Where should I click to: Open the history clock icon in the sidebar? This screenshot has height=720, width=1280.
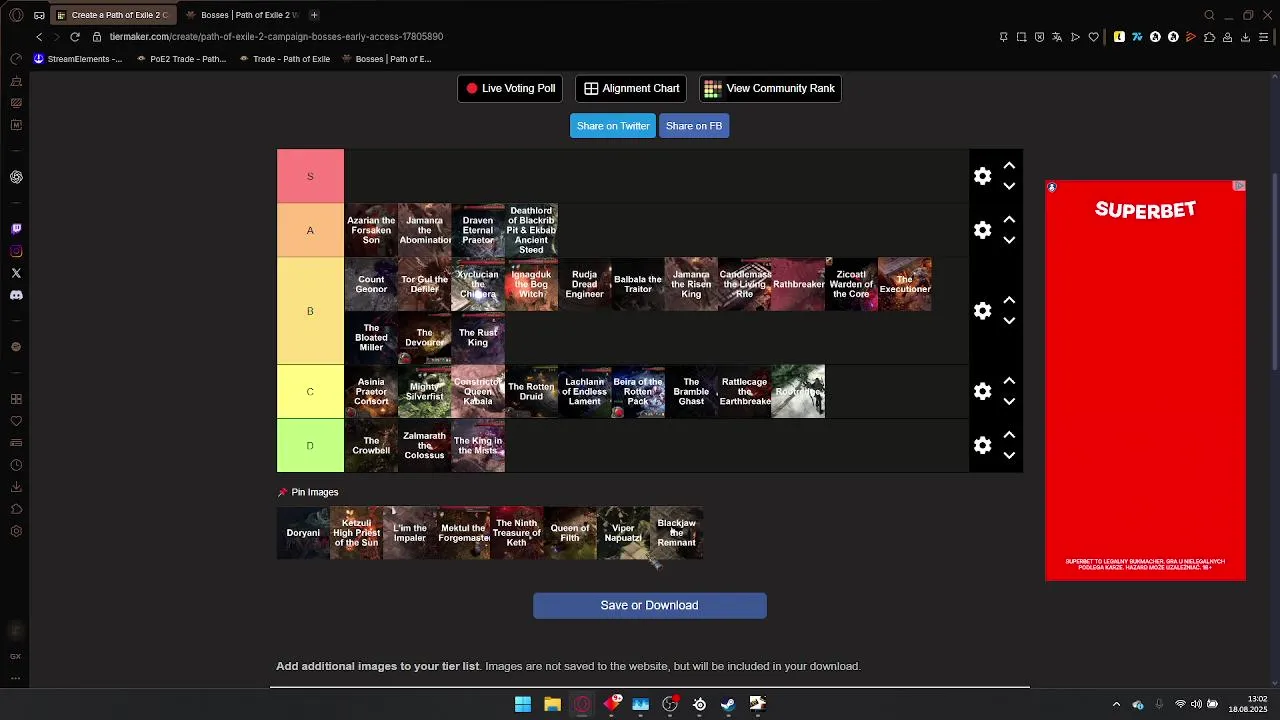[x=16, y=465]
